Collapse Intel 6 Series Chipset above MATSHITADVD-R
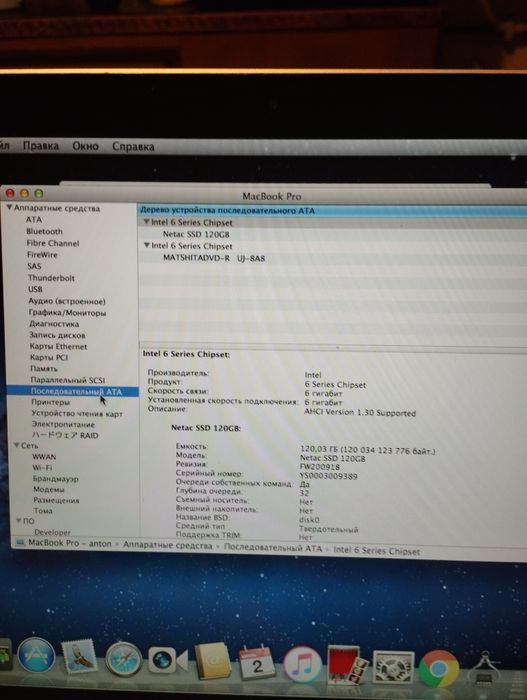Image resolution: width=527 pixels, height=700 pixels. coord(146,245)
